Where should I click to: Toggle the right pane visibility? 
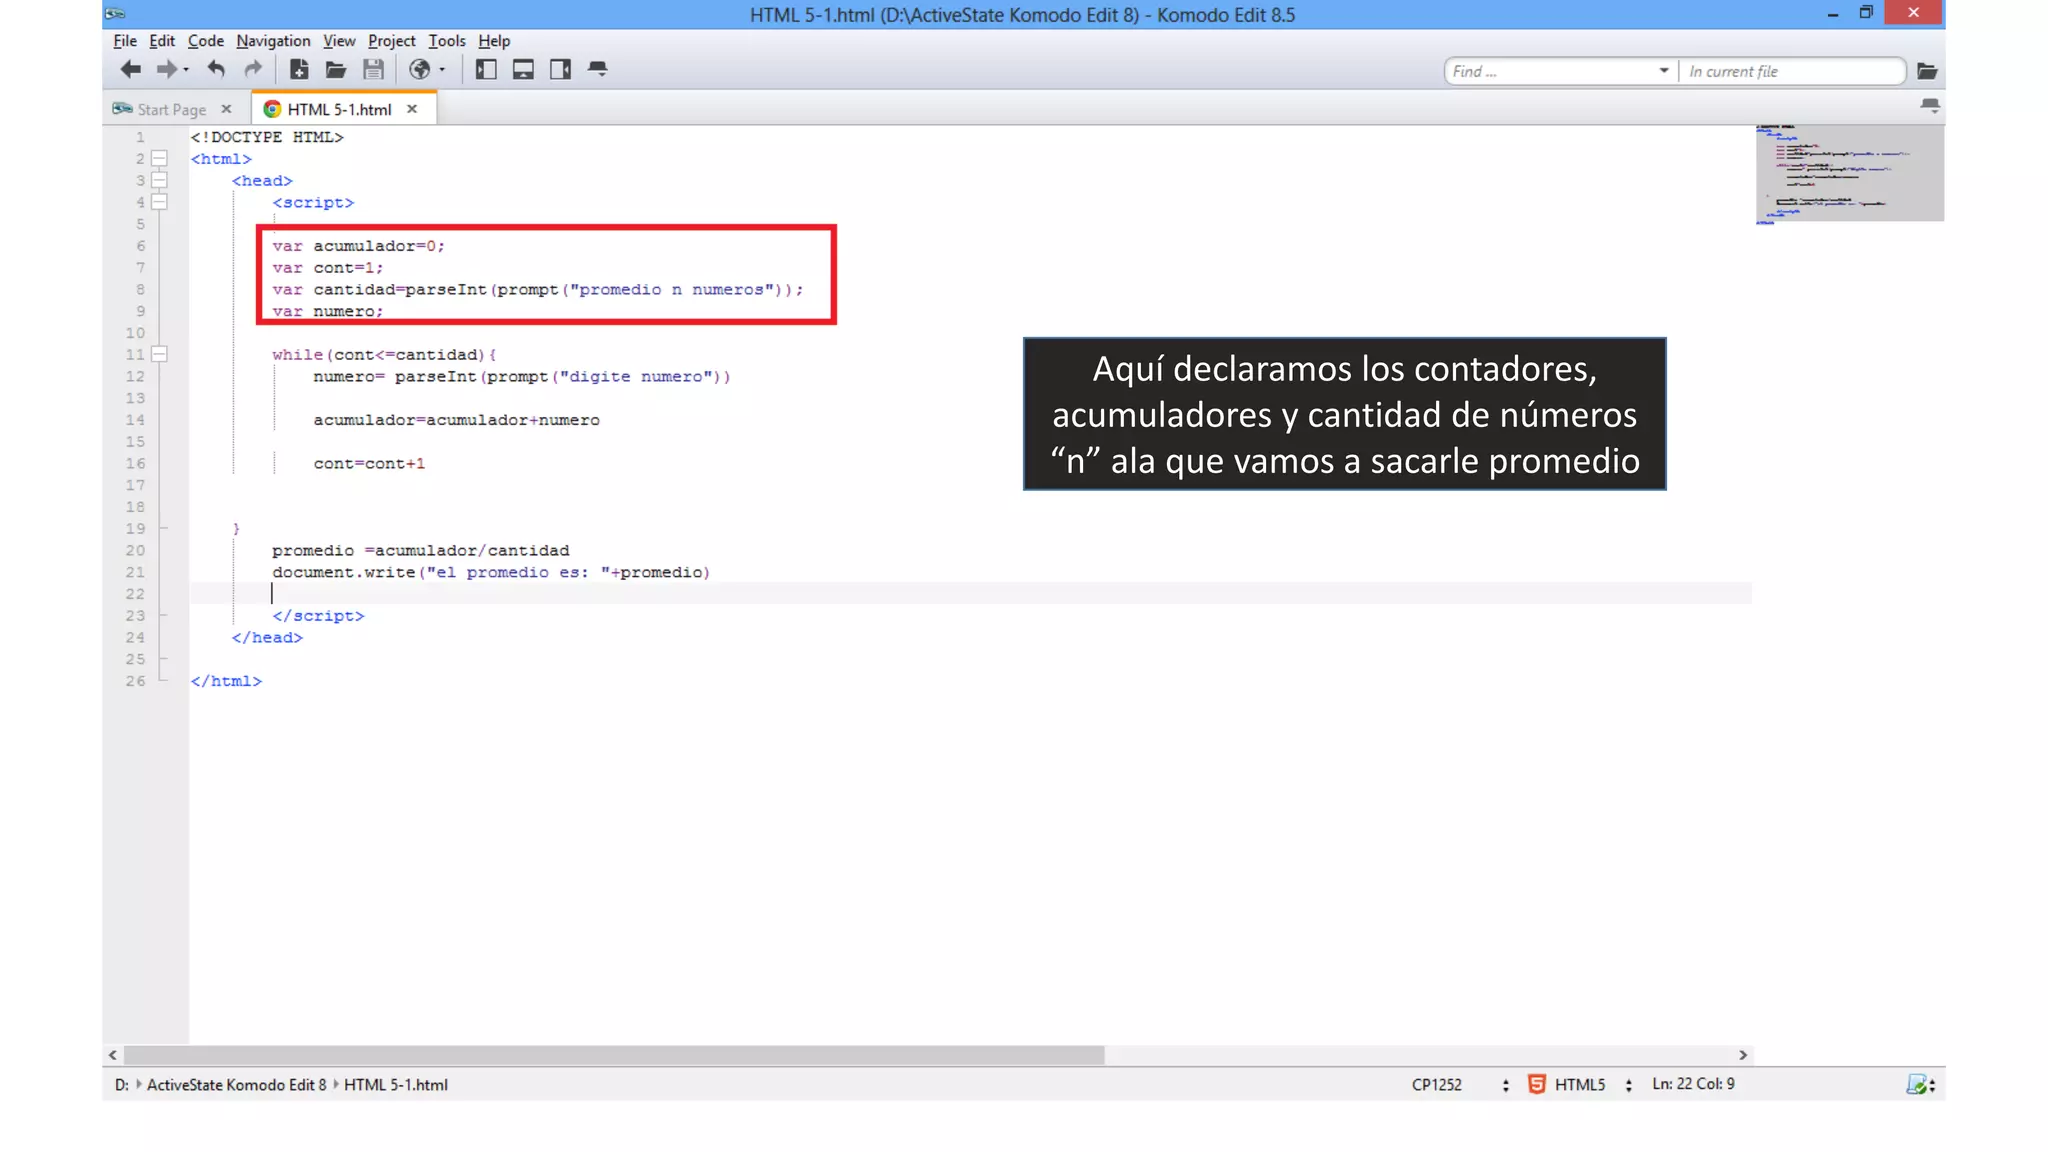[560, 69]
